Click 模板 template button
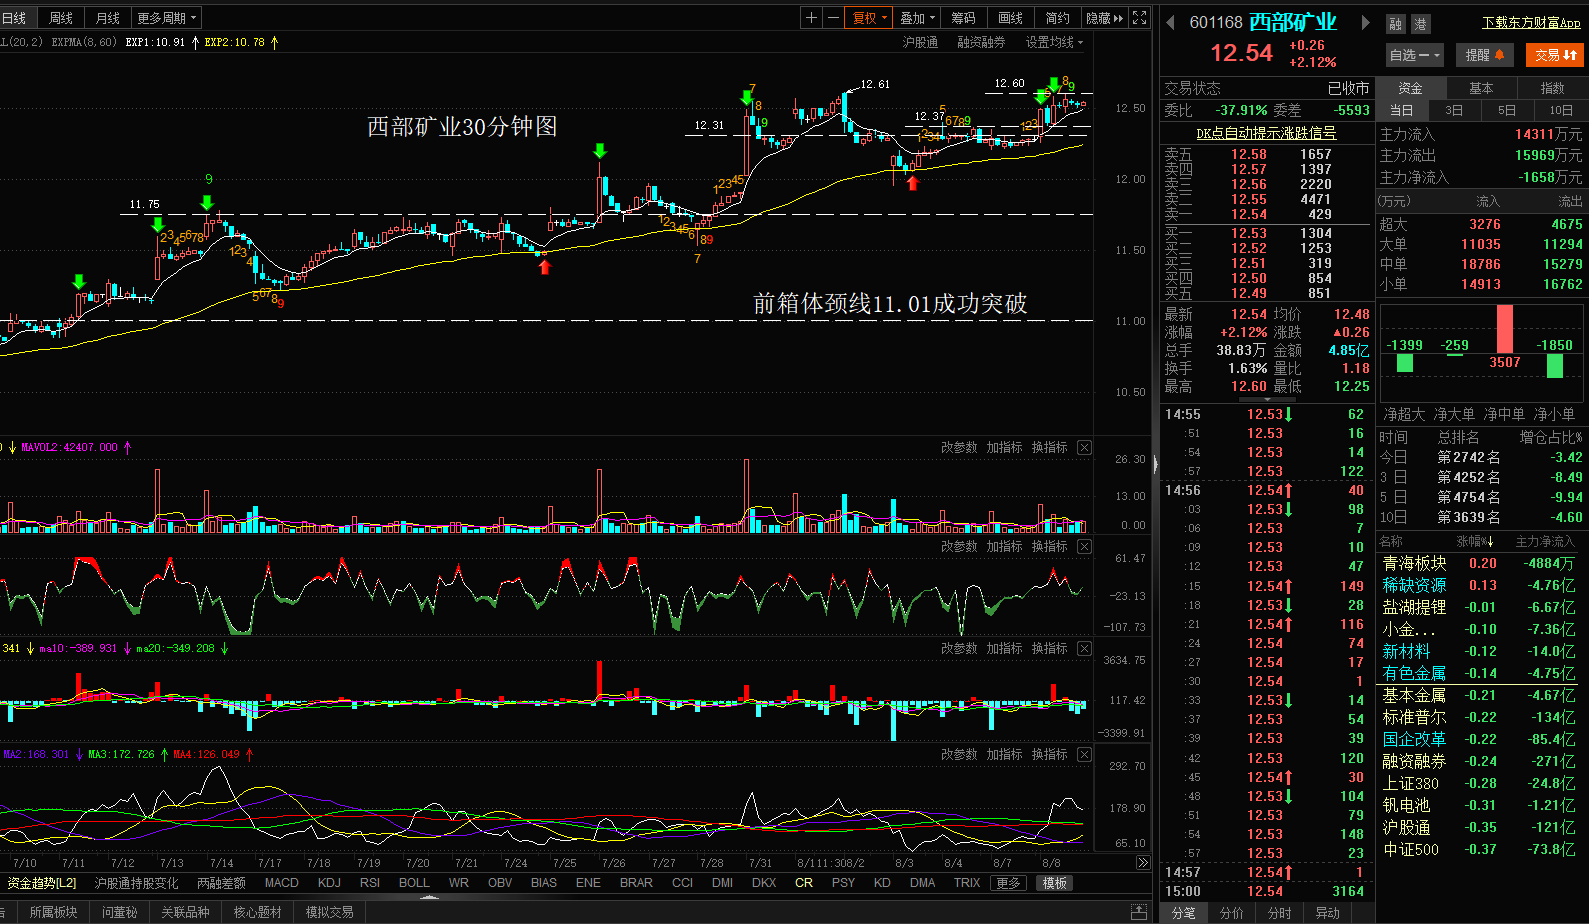The image size is (1589, 924). pos(1054,883)
